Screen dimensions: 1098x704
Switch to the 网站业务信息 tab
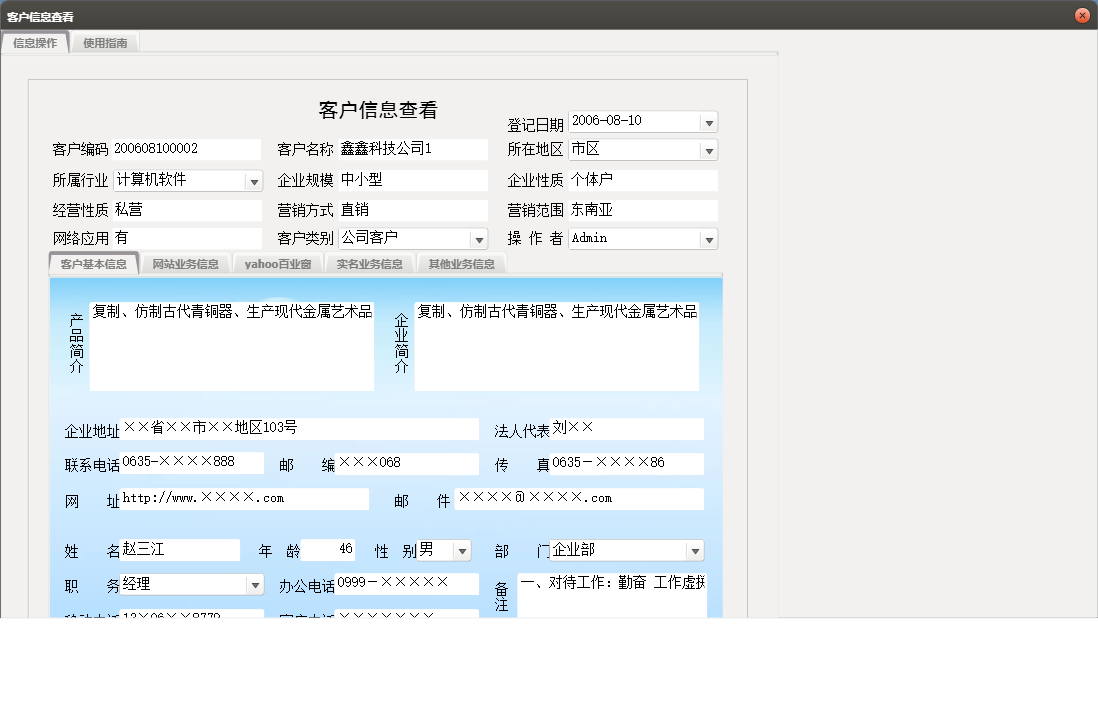point(186,263)
